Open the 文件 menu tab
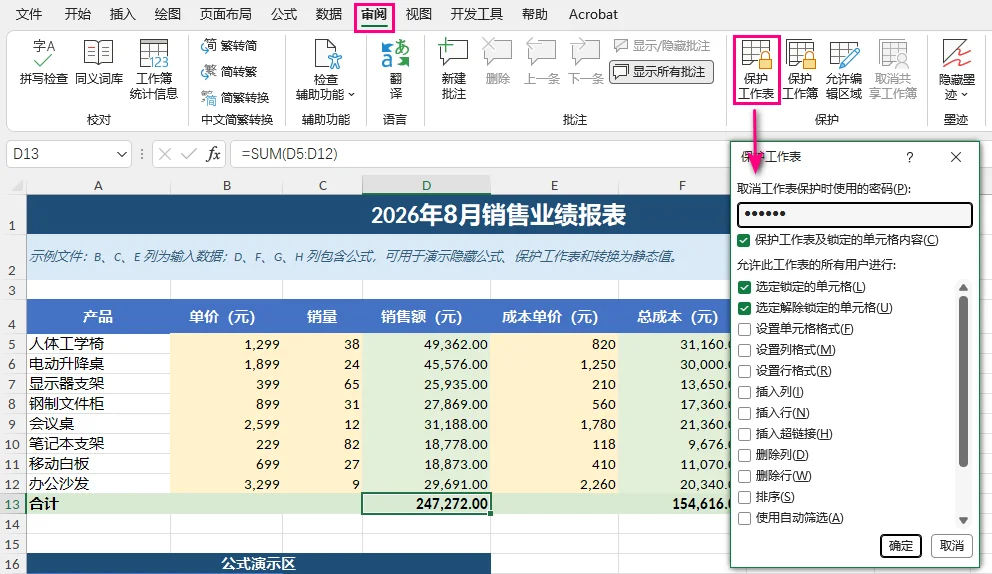Screen dimensions: 992x574 coord(28,14)
